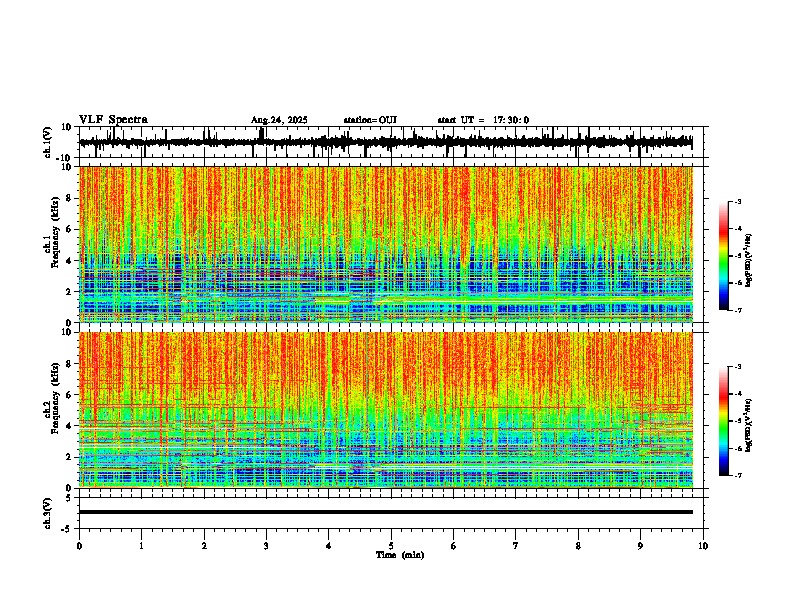Click the date 'Aug.24, 2025' in header
792x612 pixels.
point(279,120)
